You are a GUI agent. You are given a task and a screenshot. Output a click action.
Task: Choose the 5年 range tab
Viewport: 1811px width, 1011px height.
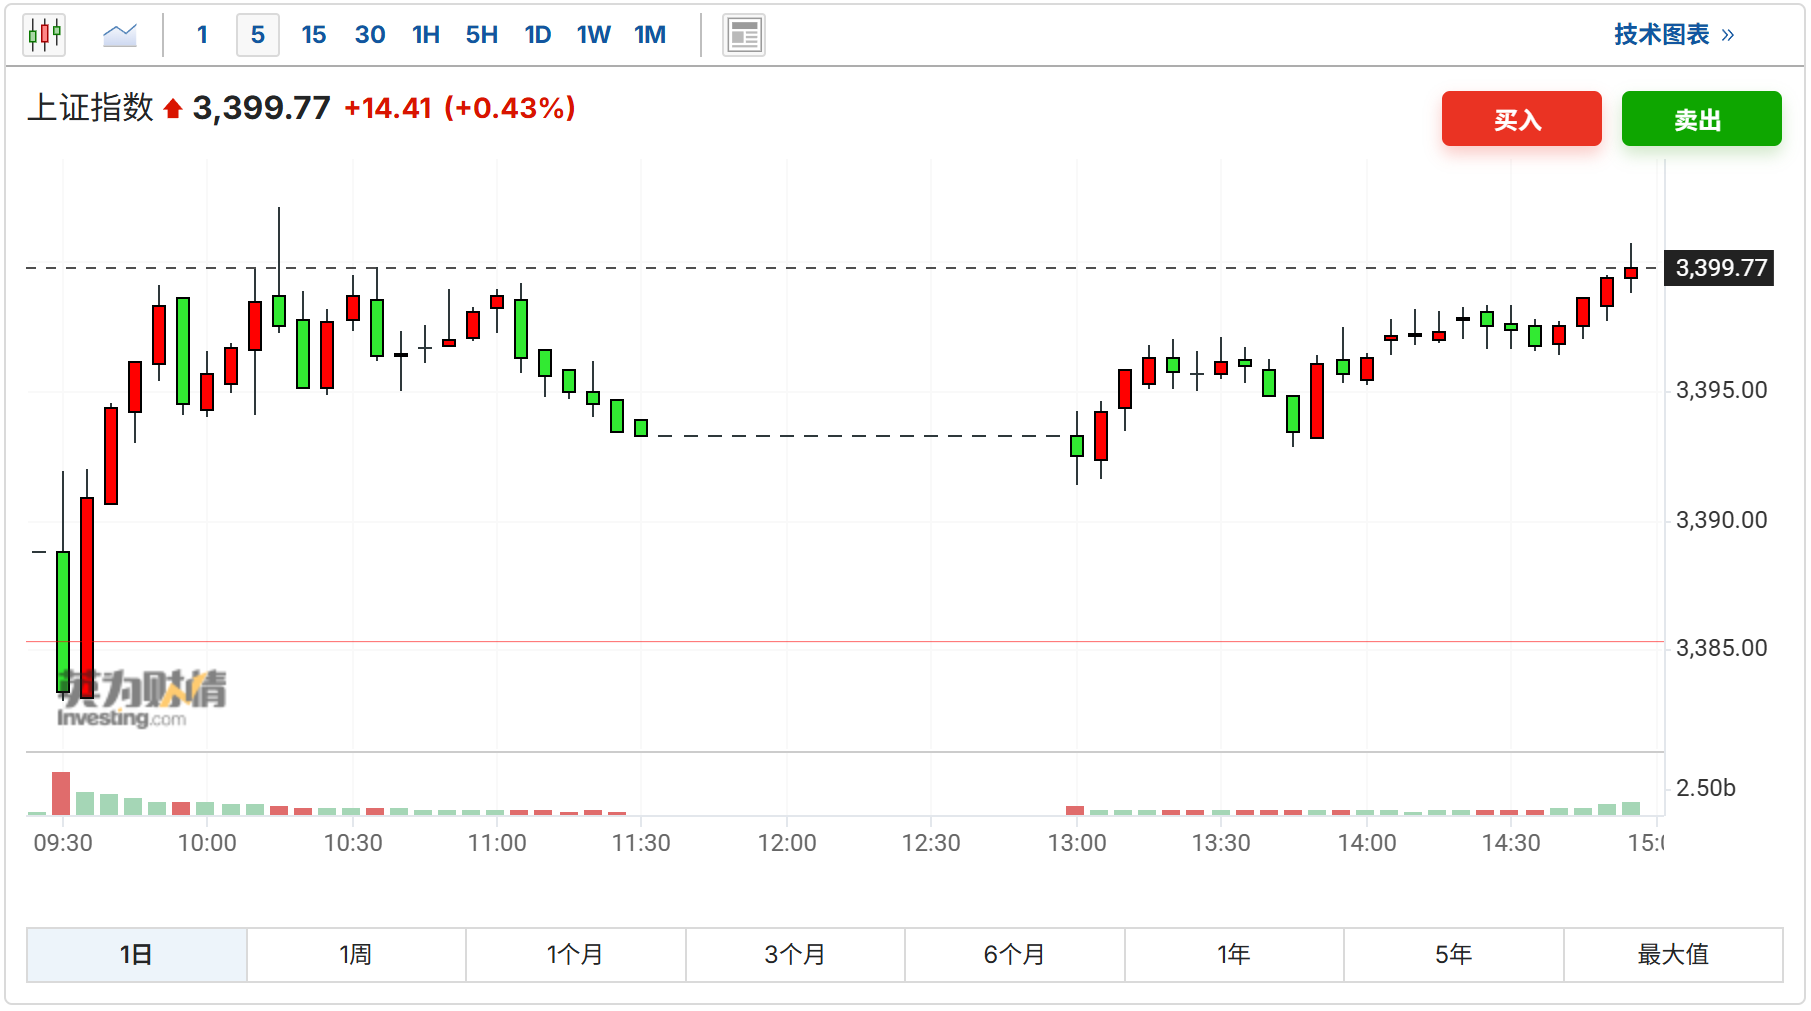click(x=1453, y=955)
